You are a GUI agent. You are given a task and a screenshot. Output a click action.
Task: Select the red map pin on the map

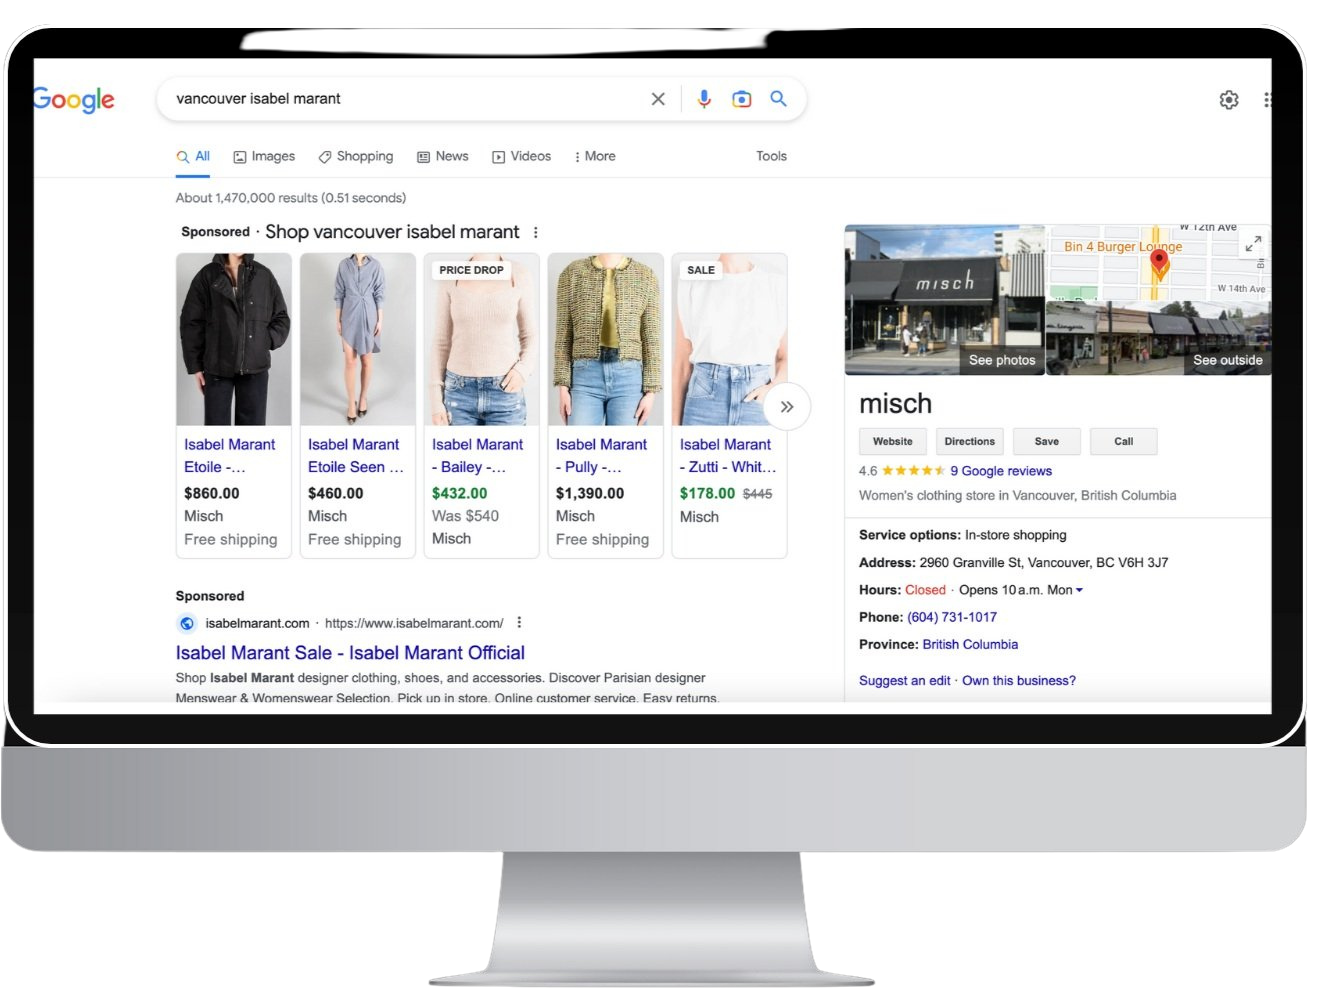click(1159, 263)
